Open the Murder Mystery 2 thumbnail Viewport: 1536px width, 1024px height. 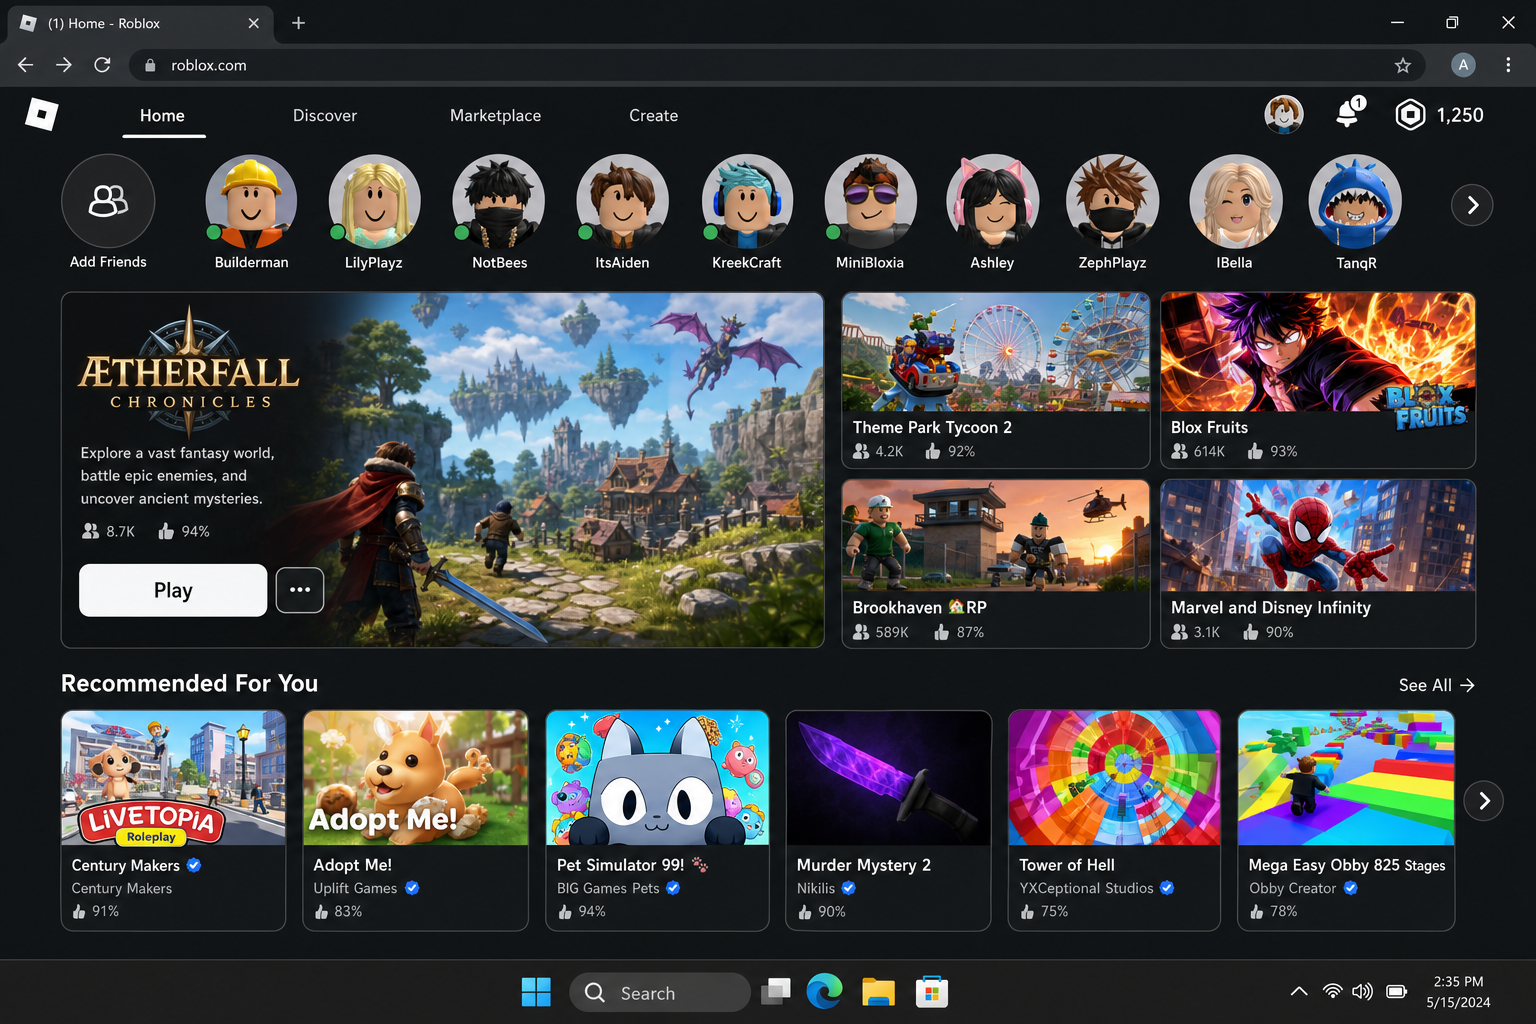click(x=888, y=778)
